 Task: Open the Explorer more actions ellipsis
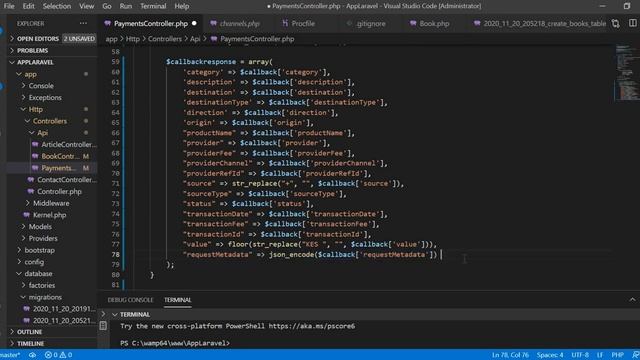tap(83, 24)
